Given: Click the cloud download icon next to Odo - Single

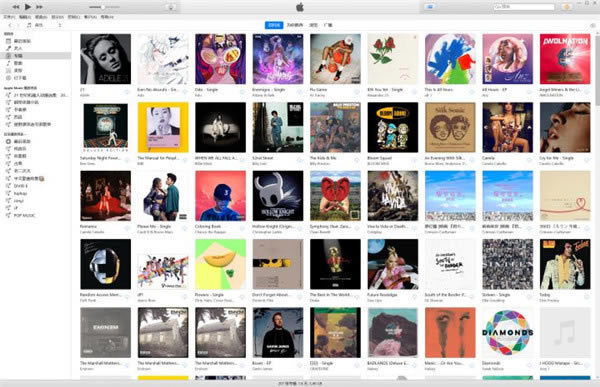Looking at the screenshot, I should (x=241, y=92).
